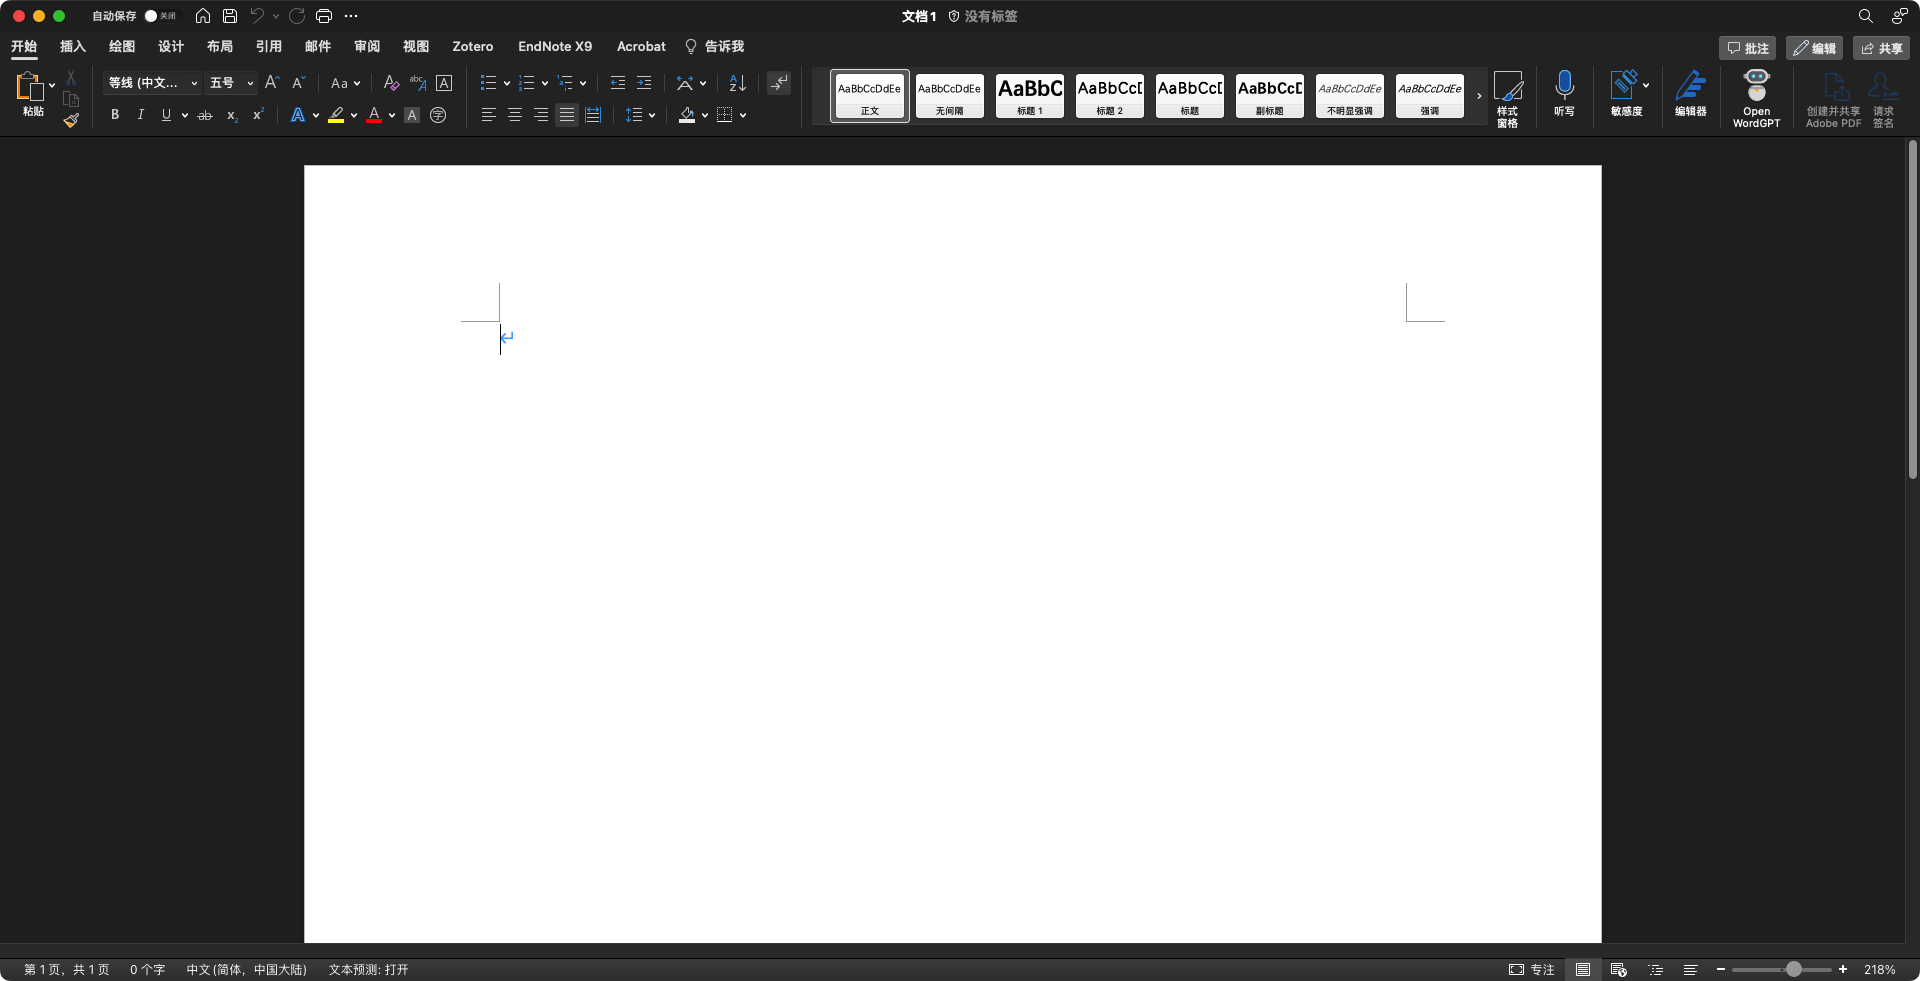Viewport: 1920px width, 981px height.
Task: Select the Format Painter brush icon
Action: 71,120
